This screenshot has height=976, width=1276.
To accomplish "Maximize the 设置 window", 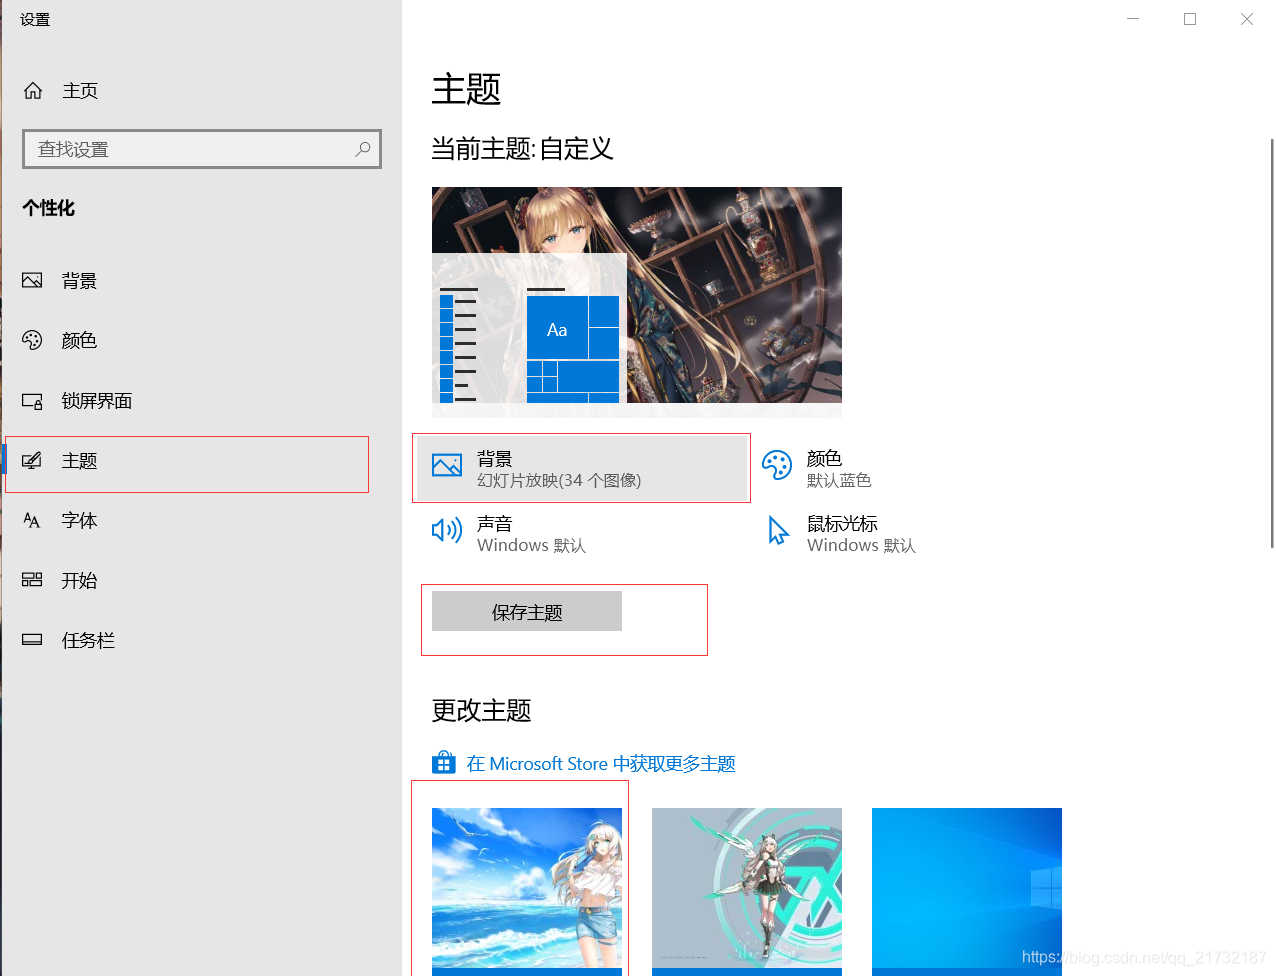I will coord(1190,19).
